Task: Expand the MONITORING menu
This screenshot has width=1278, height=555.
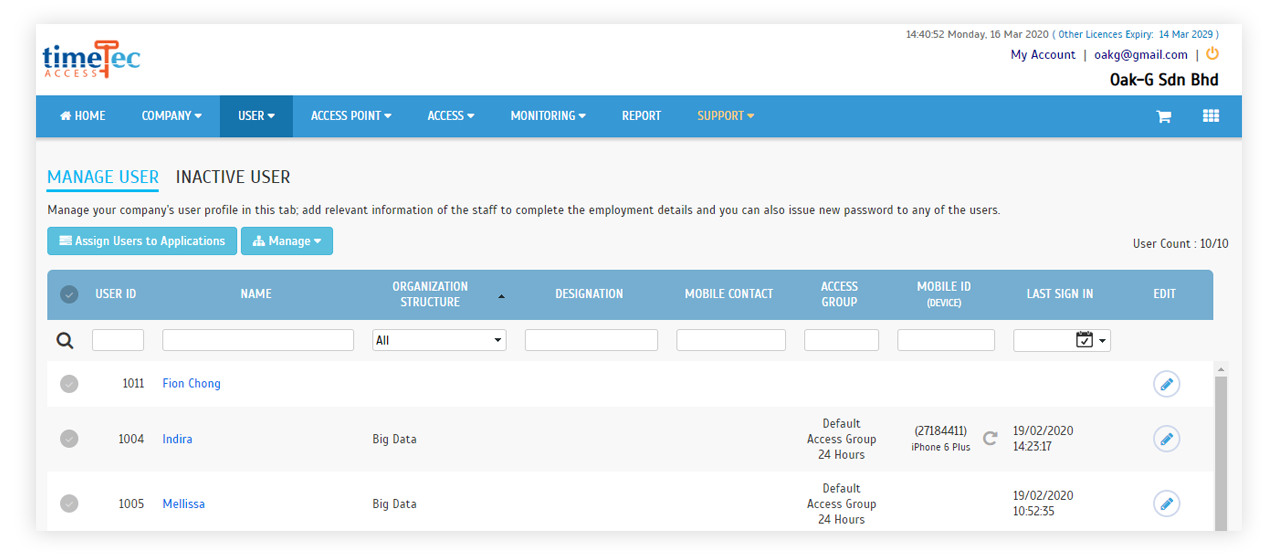Action: (548, 116)
